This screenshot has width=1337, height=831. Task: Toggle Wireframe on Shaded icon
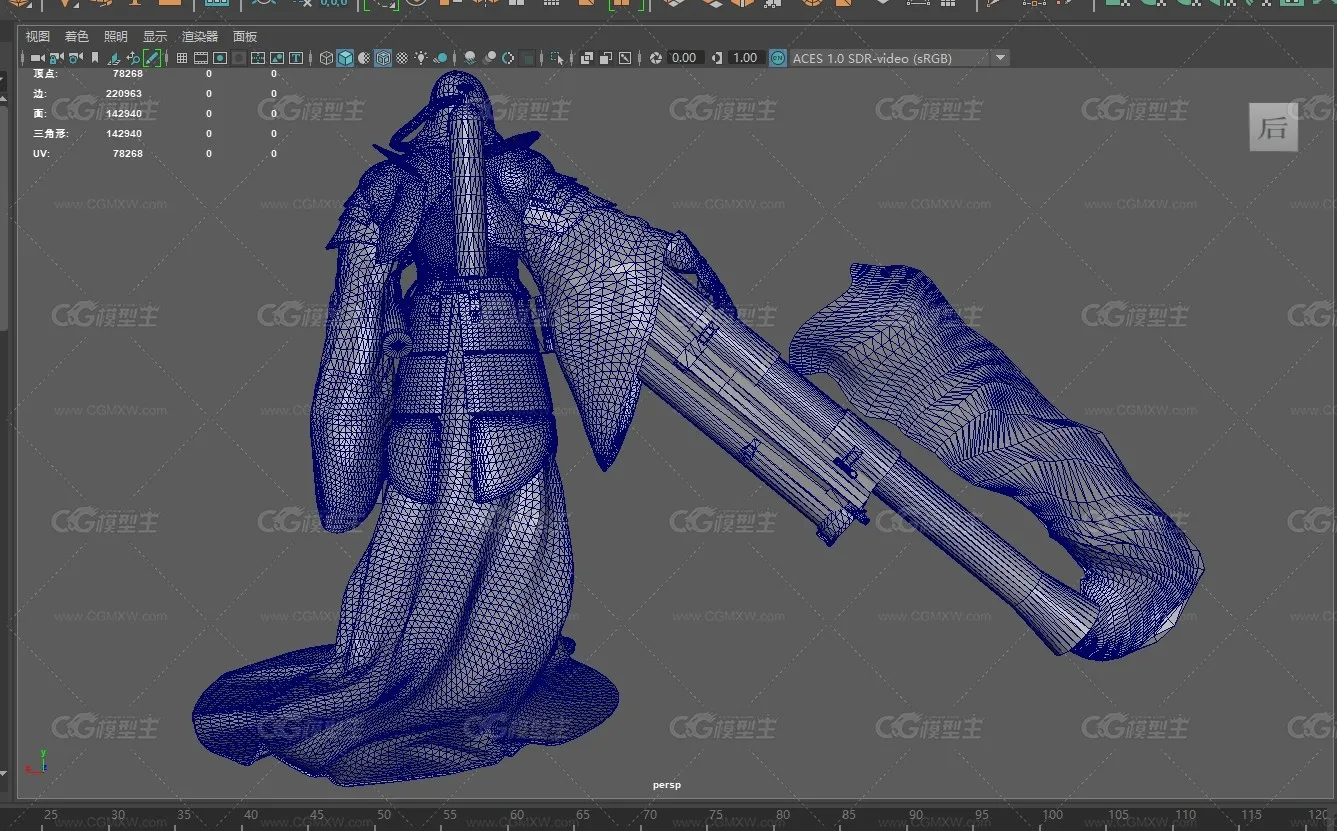coord(383,58)
